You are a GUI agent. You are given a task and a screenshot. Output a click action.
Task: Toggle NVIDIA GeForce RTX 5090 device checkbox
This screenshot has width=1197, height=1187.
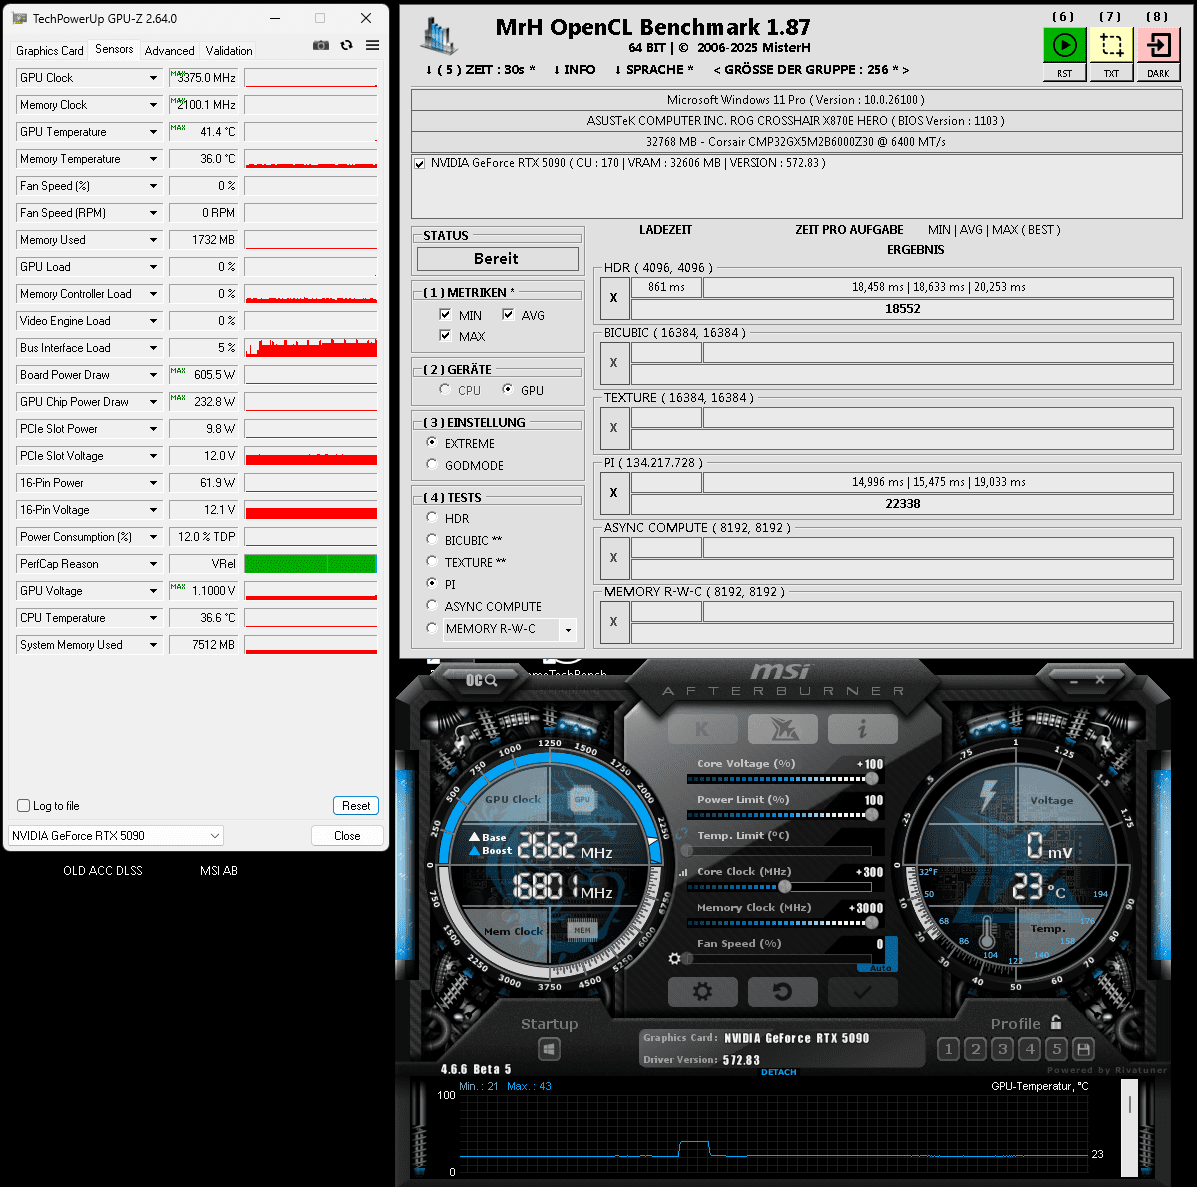click(x=419, y=163)
